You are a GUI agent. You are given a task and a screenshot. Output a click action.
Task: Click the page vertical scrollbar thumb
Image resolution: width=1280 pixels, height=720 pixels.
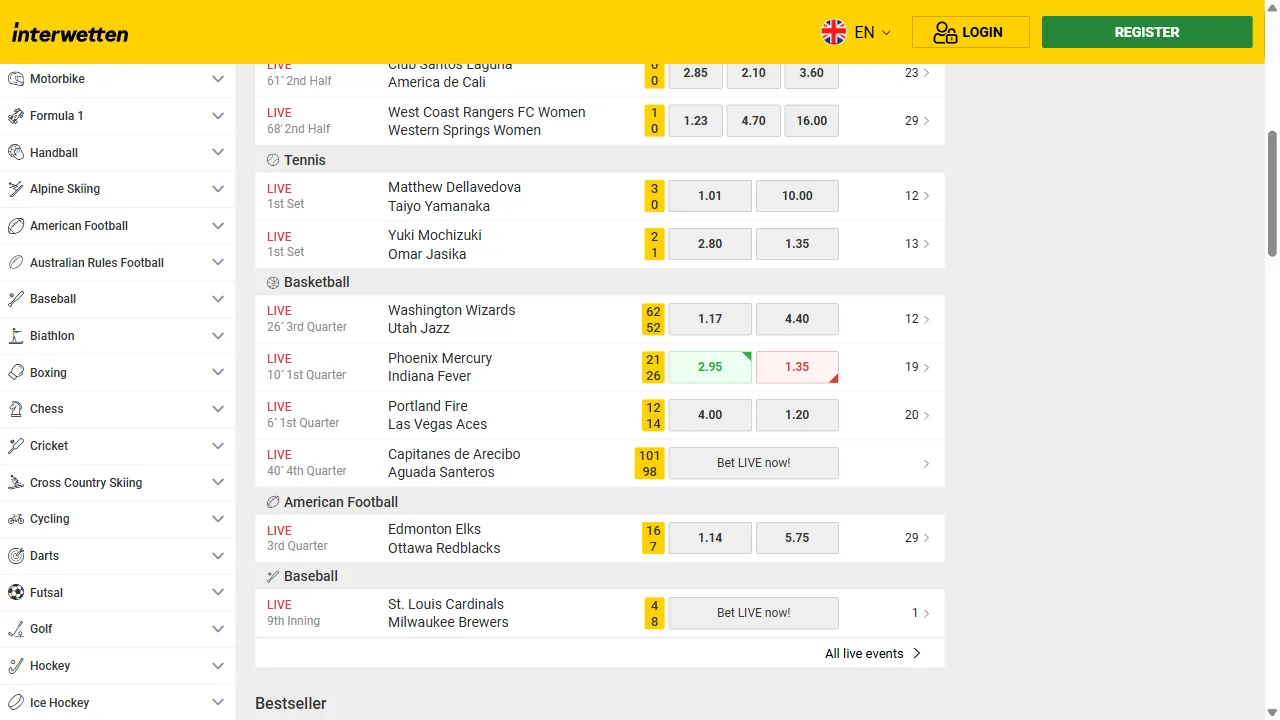pos(1272,193)
